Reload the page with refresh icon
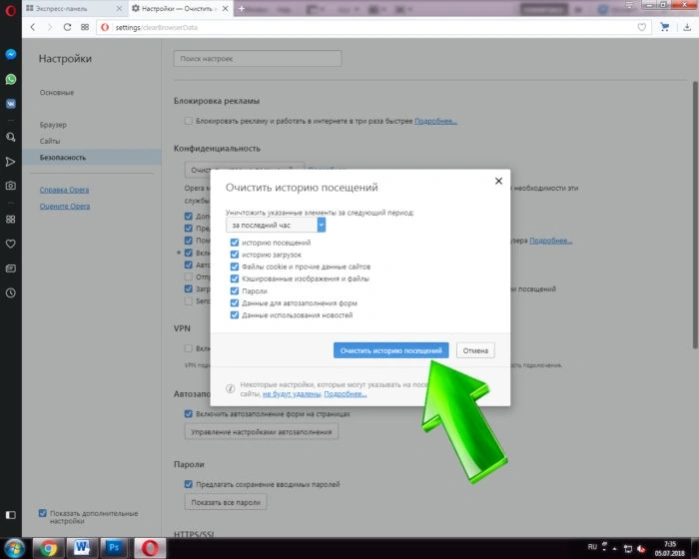699x559 pixels. 67,27
